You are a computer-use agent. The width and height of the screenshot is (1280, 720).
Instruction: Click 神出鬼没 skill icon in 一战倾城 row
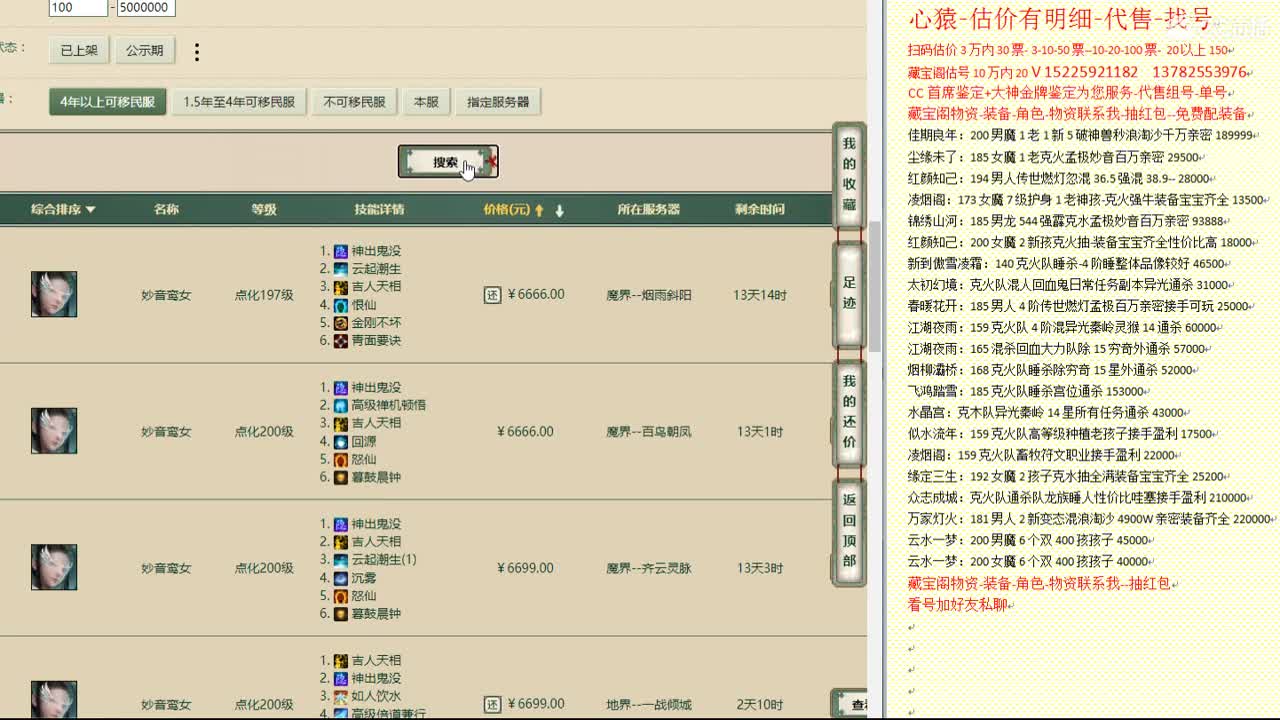pyautogui.click(x=340, y=678)
